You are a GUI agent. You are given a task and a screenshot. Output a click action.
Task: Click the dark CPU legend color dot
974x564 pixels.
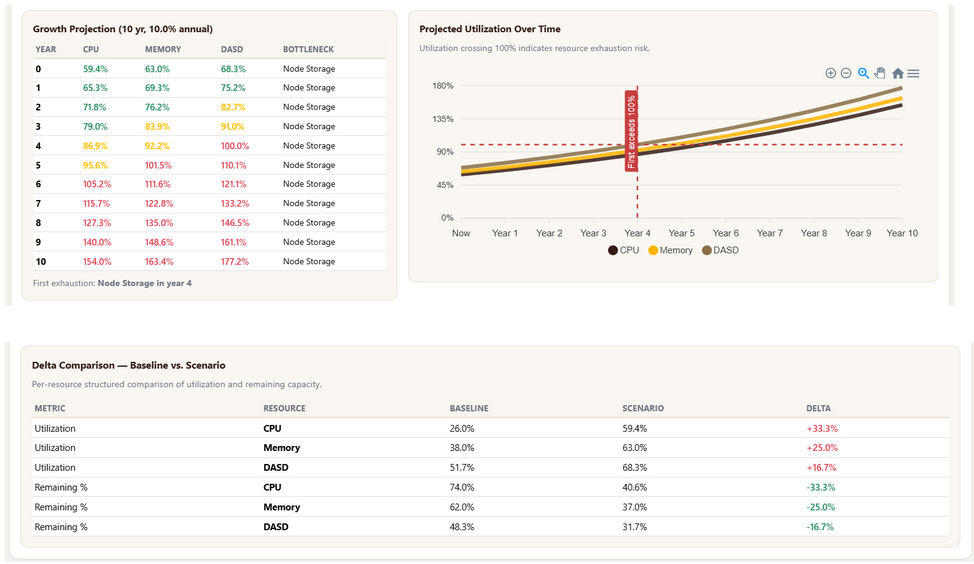pos(612,250)
